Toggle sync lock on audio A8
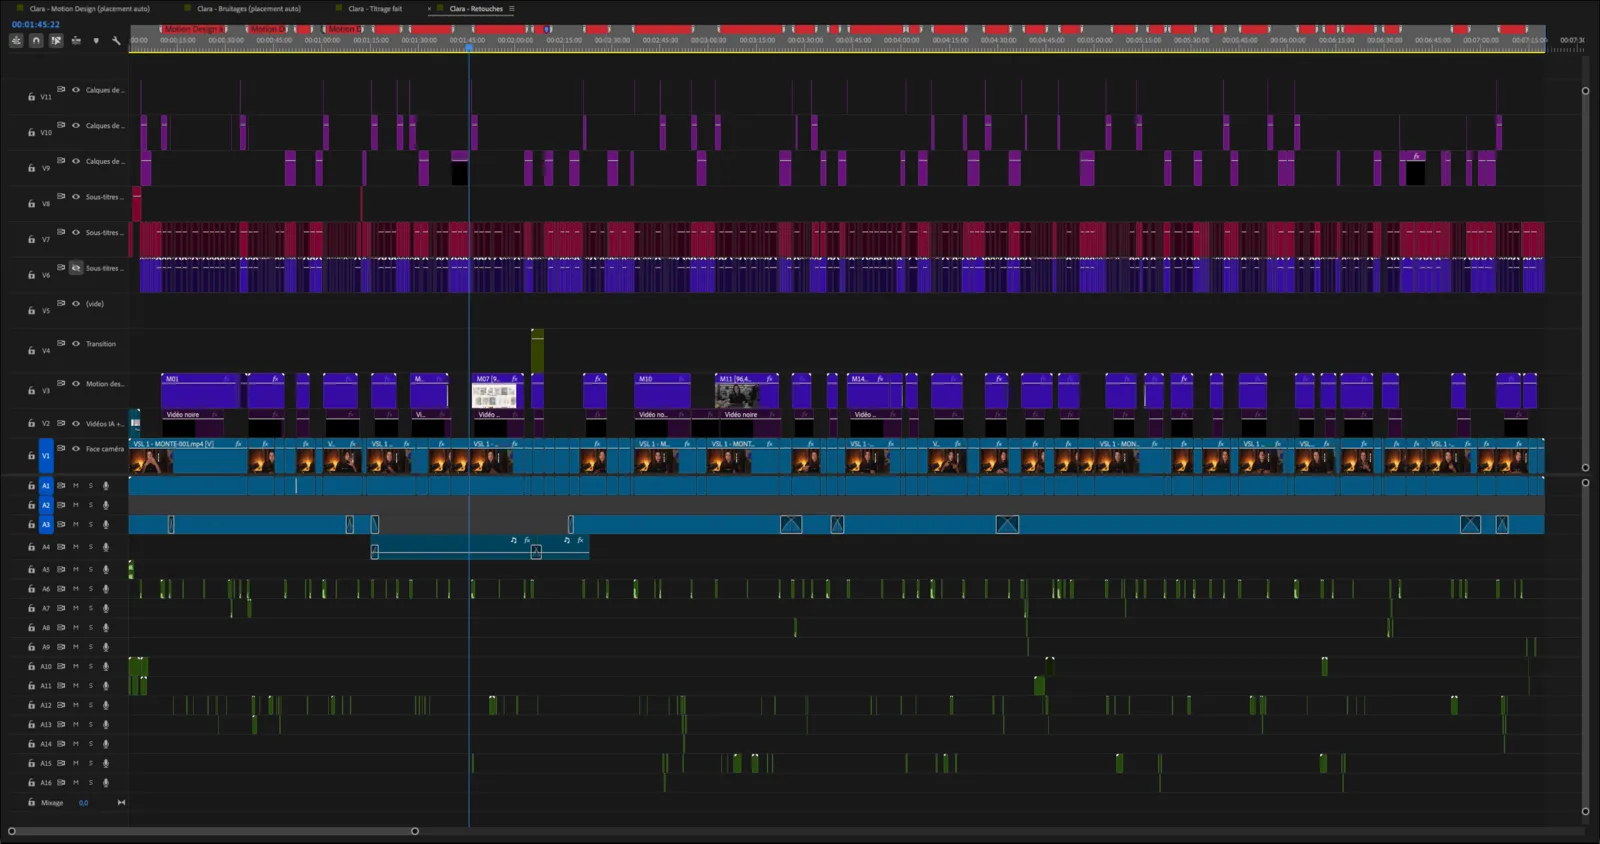Viewport: 1600px width, 844px height. (61, 628)
